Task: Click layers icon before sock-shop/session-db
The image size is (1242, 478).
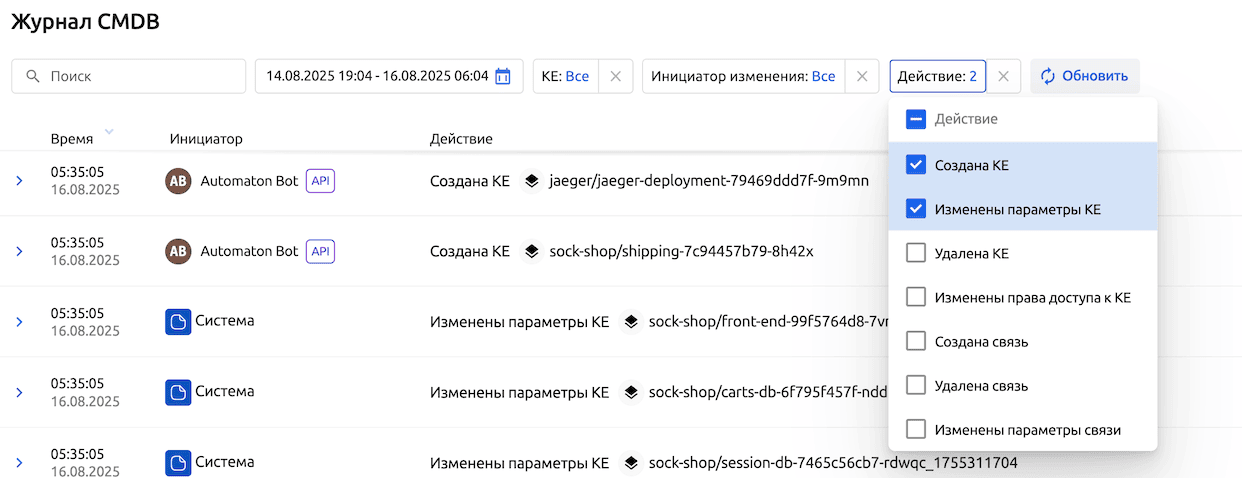Action: coord(630,463)
